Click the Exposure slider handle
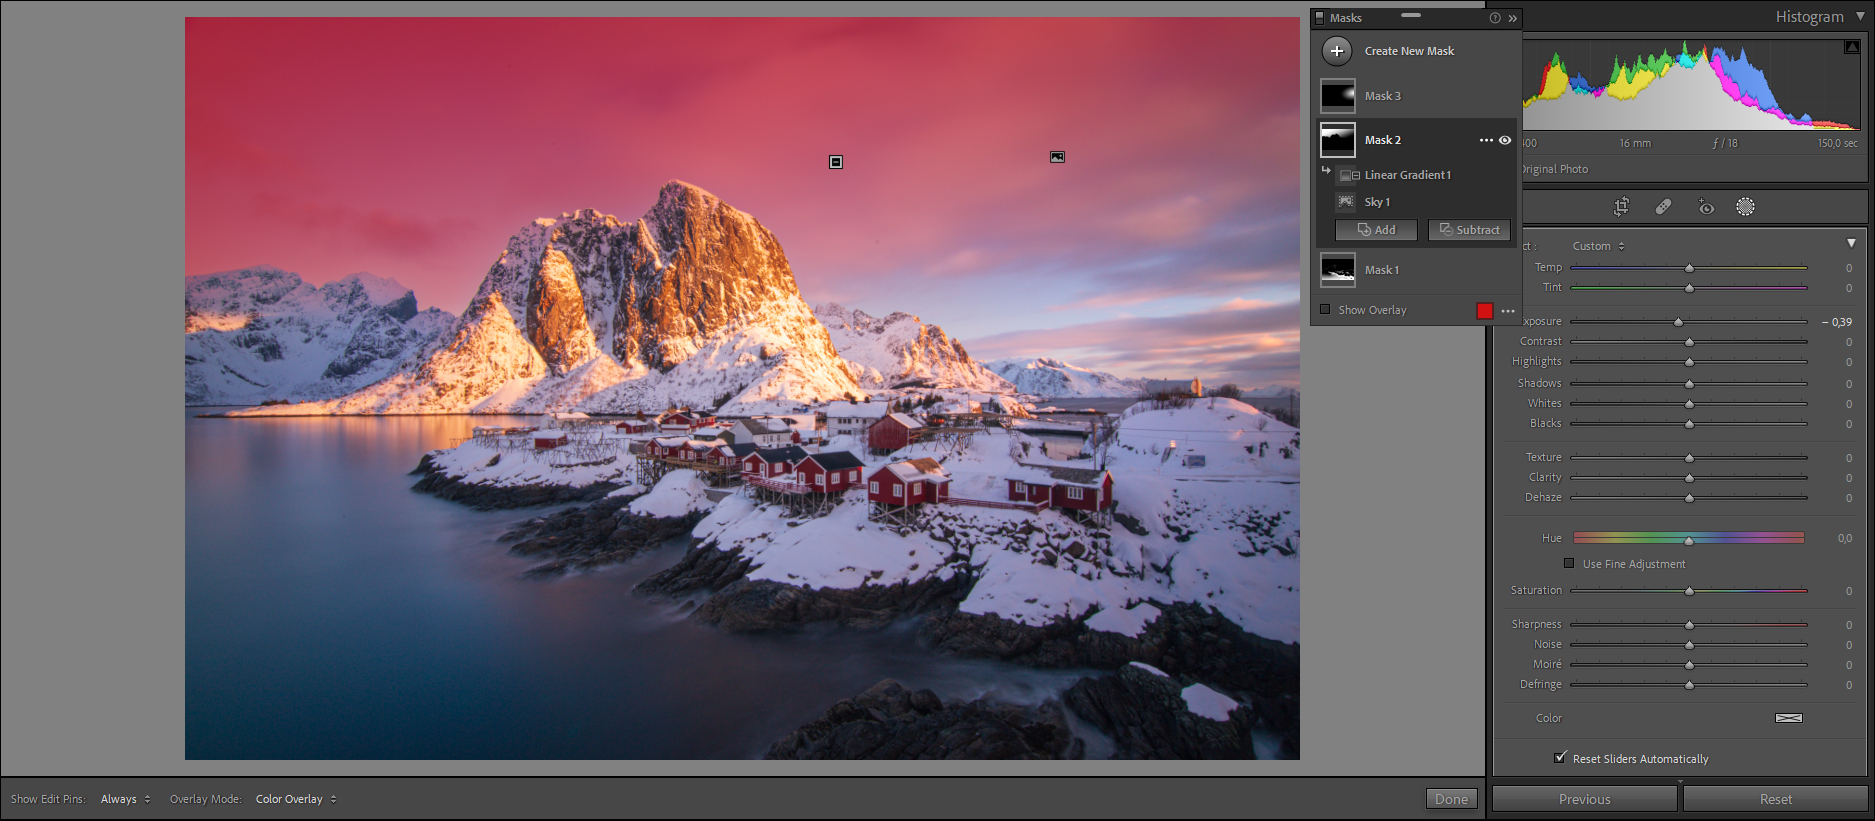This screenshot has width=1875, height=821. [1678, 322]
